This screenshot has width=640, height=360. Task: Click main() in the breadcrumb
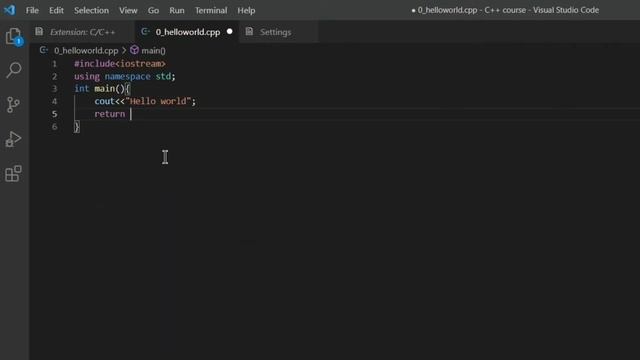[153, 51]
